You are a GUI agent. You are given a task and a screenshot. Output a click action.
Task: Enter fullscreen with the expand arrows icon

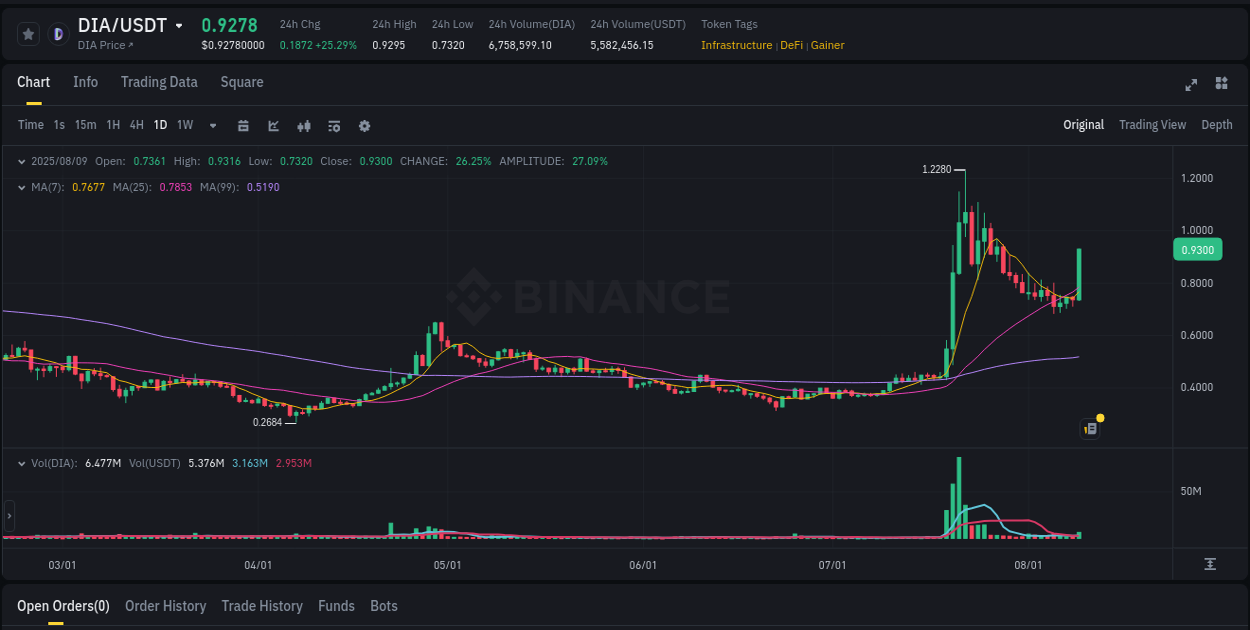[x=1191, y=86]
